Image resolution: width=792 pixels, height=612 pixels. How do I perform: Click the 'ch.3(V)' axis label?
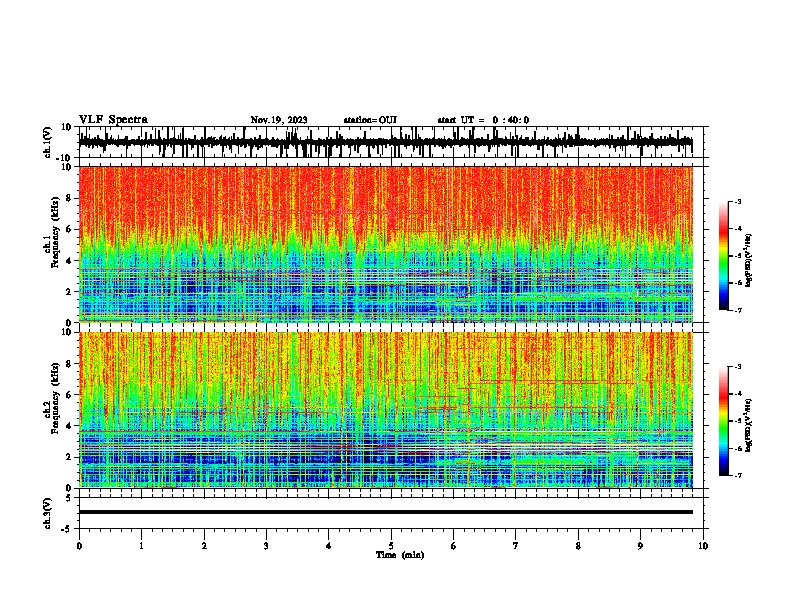[48, 513]
